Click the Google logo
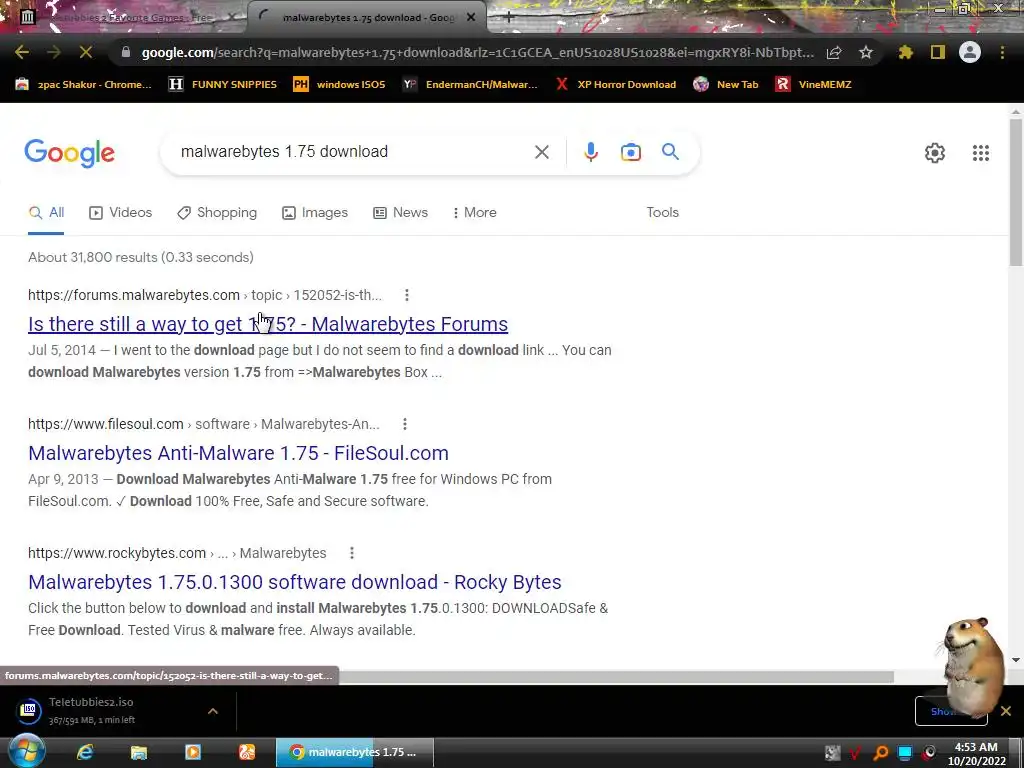This screenshot has width=1024, height=768. click(69, 153)
